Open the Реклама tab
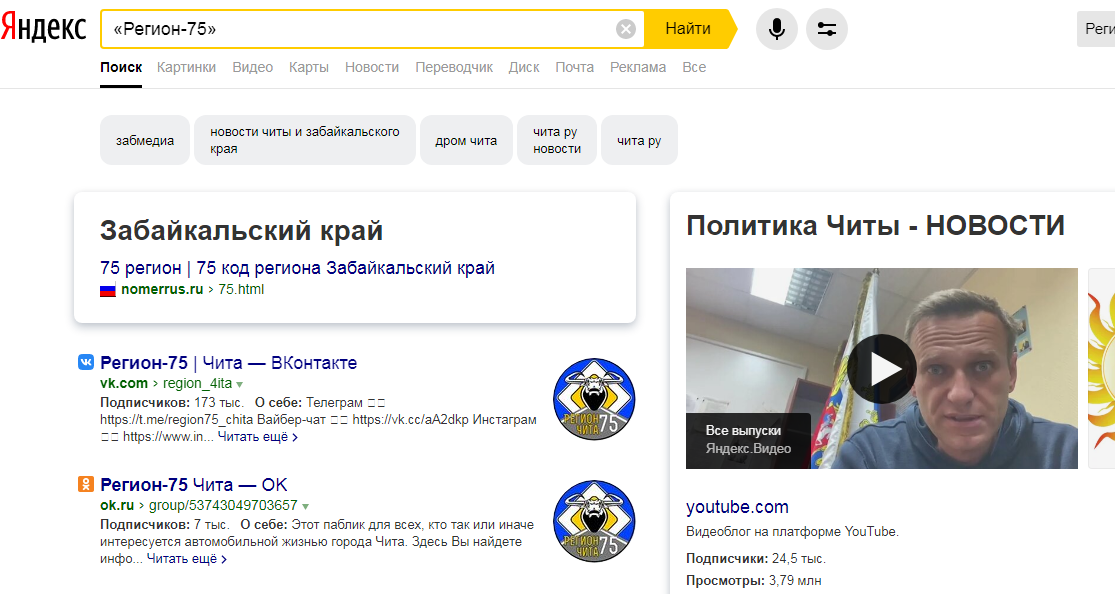This screenshot has width=1115, height=594. click(638, 68)
